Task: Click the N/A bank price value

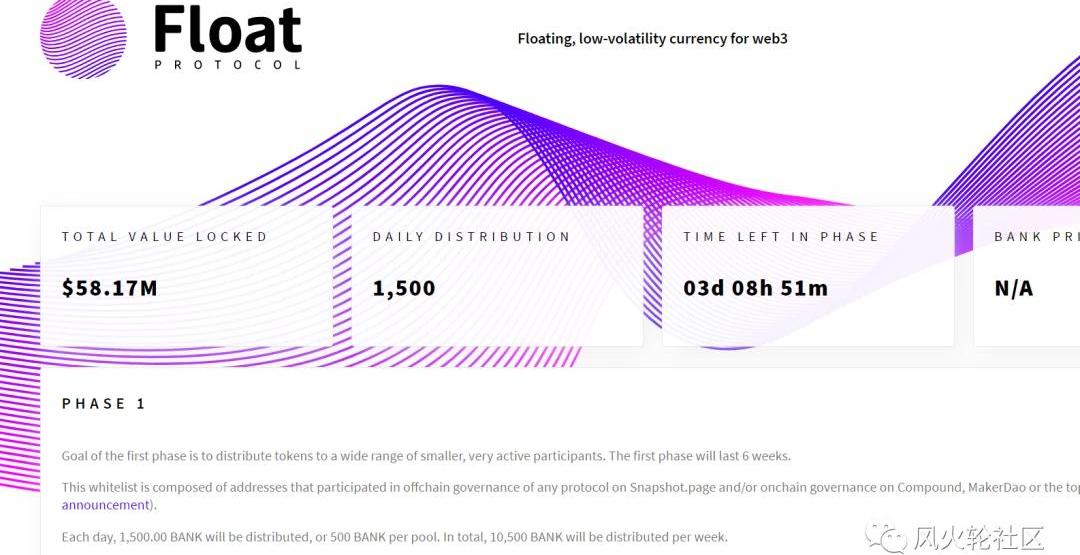Action: [x=1014, y=288]
